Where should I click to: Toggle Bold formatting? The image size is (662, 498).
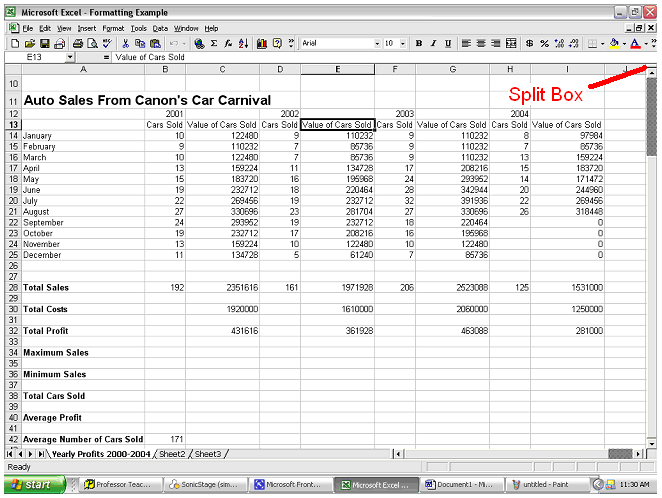pyautogui.click(x=419, y=44)
